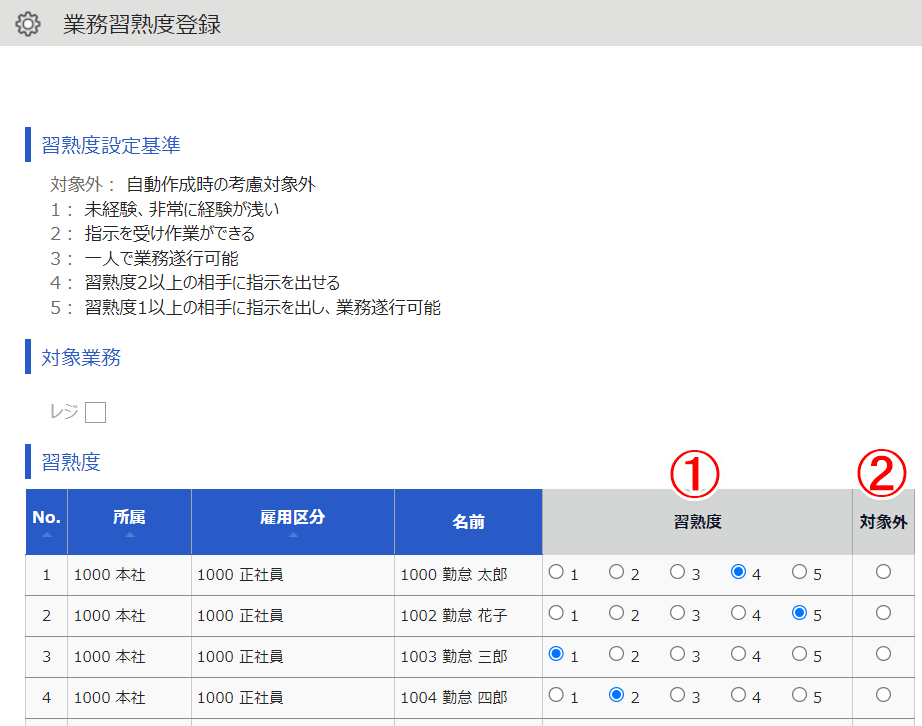Set 勤怠 花子 proficiency to 2
This screenshot has height=726, width=922.
616,613
